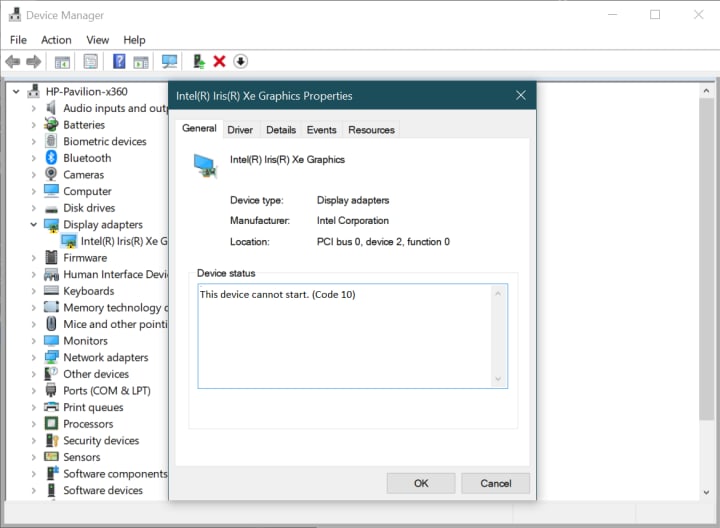Select Intel(R) Iris(R) Xe tree item

click(114, 241)
